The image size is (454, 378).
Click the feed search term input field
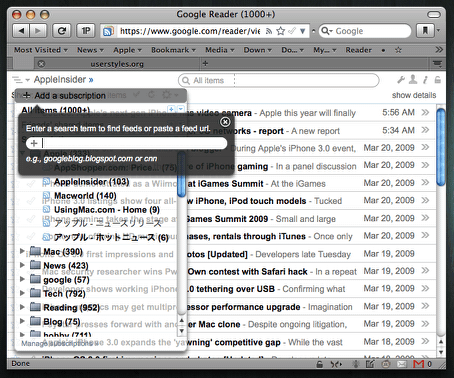point(127,143)
